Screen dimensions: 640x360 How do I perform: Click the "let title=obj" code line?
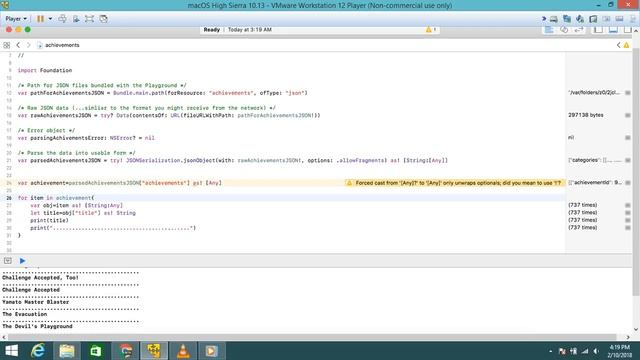click(x=83, y=213)
